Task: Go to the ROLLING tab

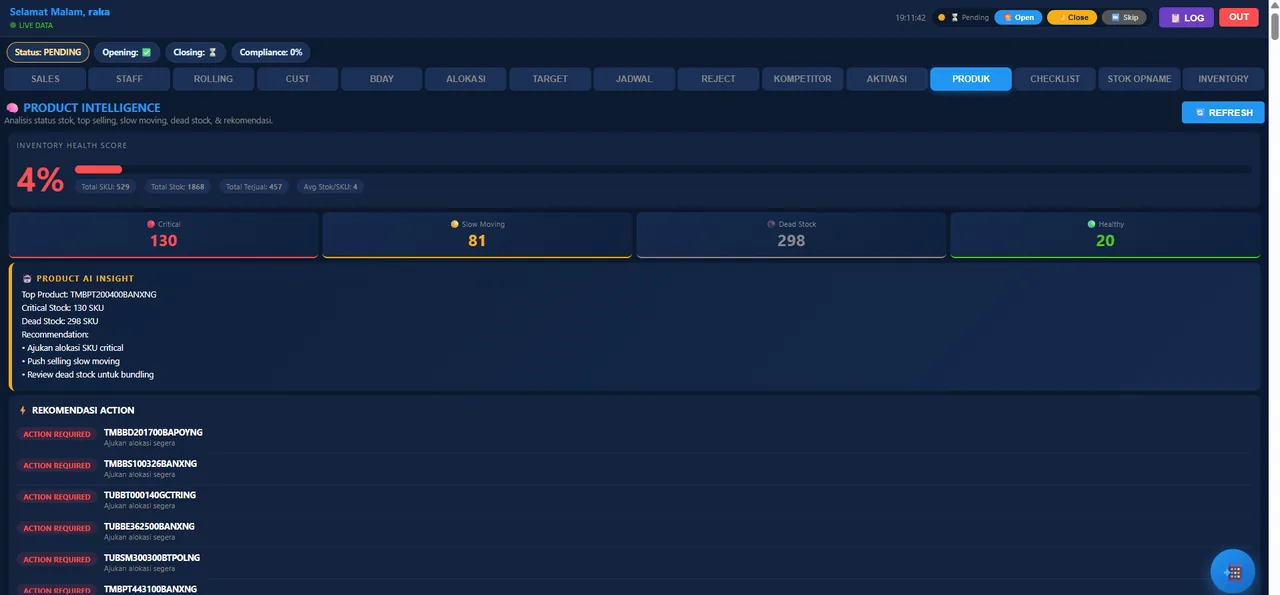Action: click(213, 79)
